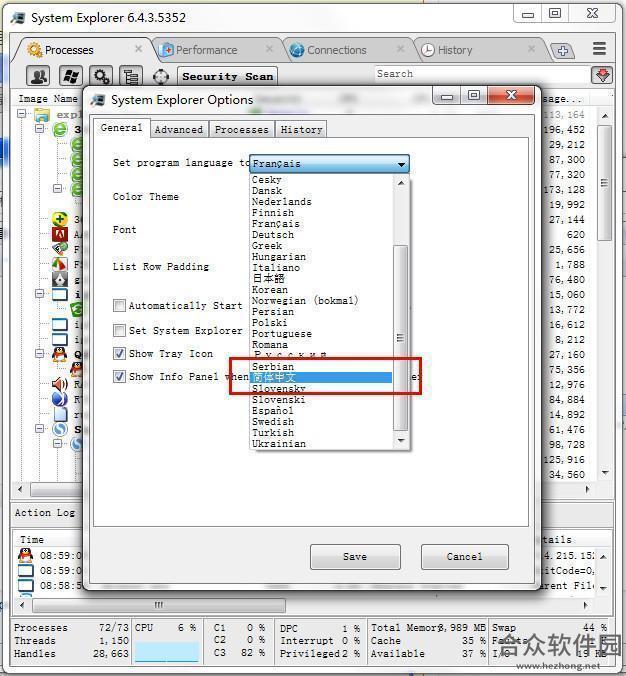This screenshot has width=626, height=676.
Task: Choose Ukrainian from language list
Action: (321, 443)
